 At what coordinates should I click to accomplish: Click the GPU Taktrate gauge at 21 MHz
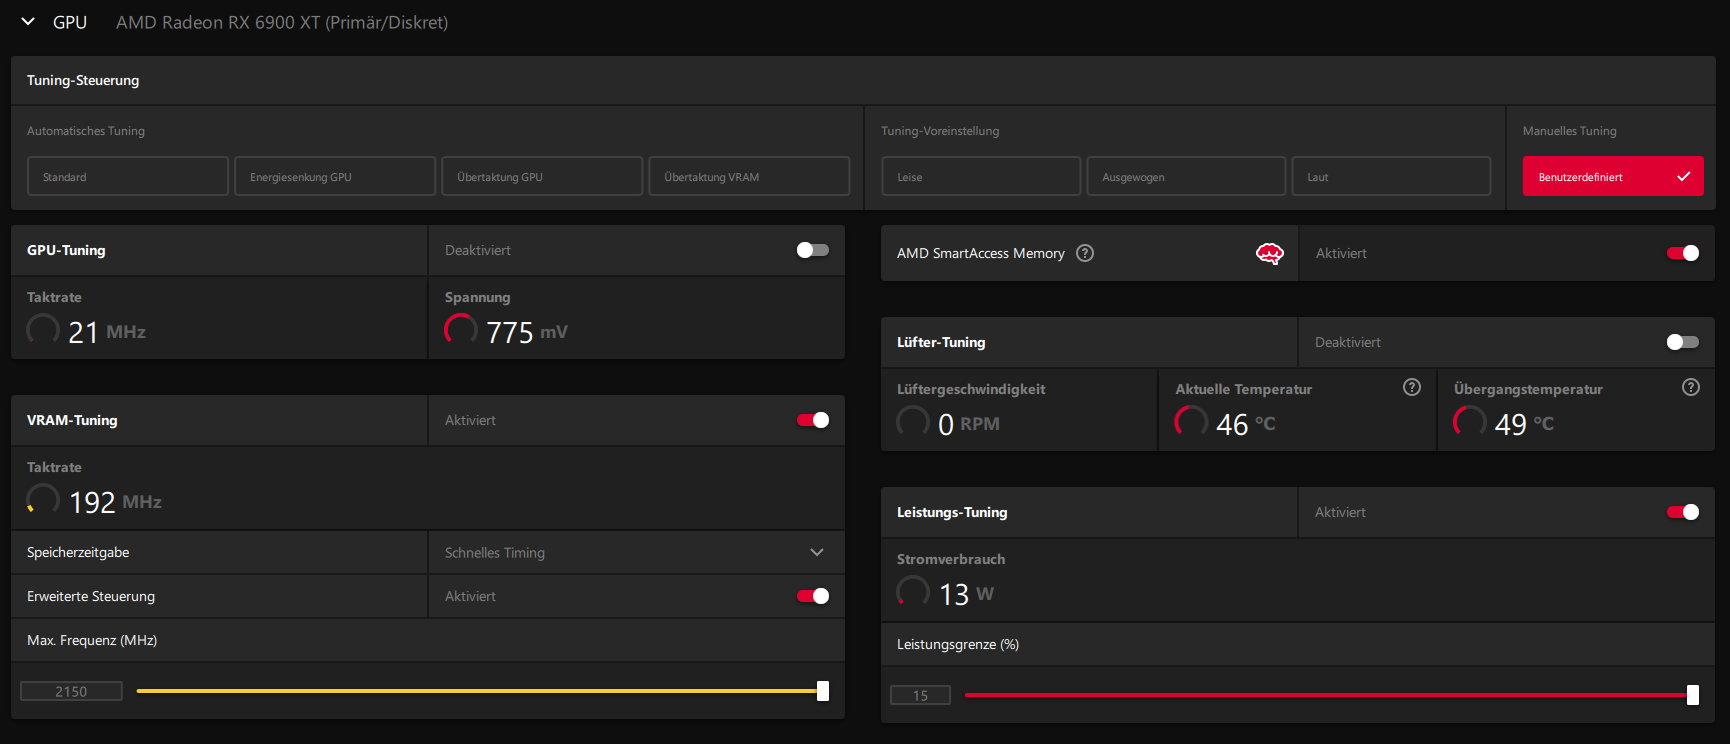click(43, 330)
